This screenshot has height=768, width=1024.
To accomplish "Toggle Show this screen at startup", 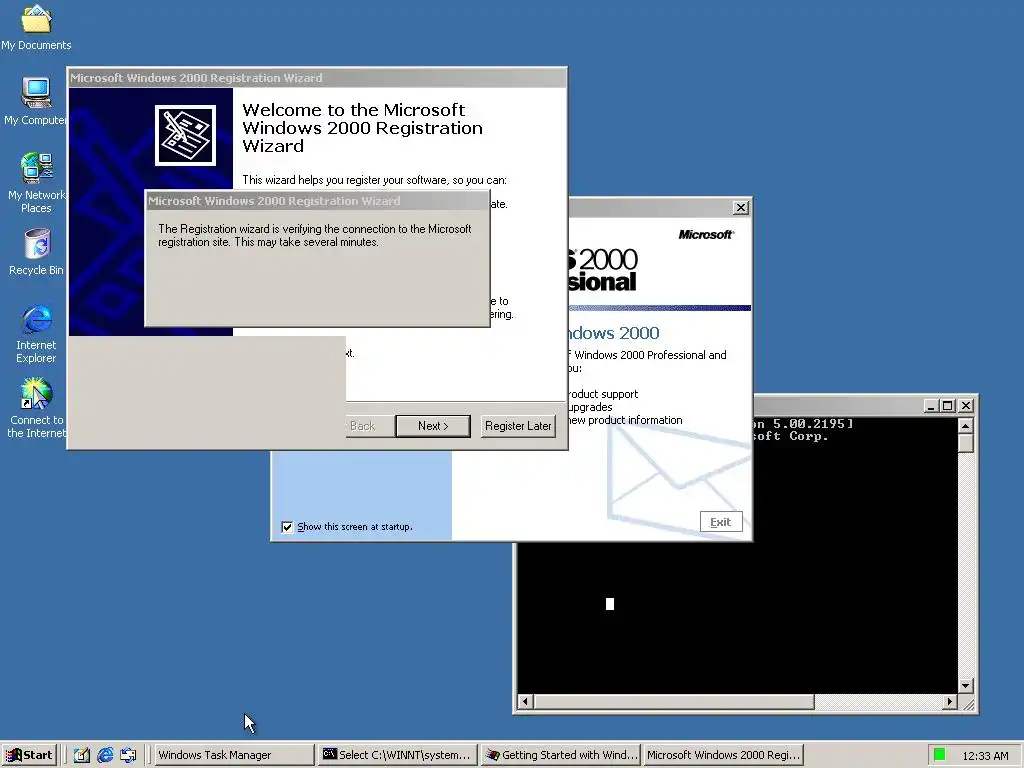I will [287, 527].
